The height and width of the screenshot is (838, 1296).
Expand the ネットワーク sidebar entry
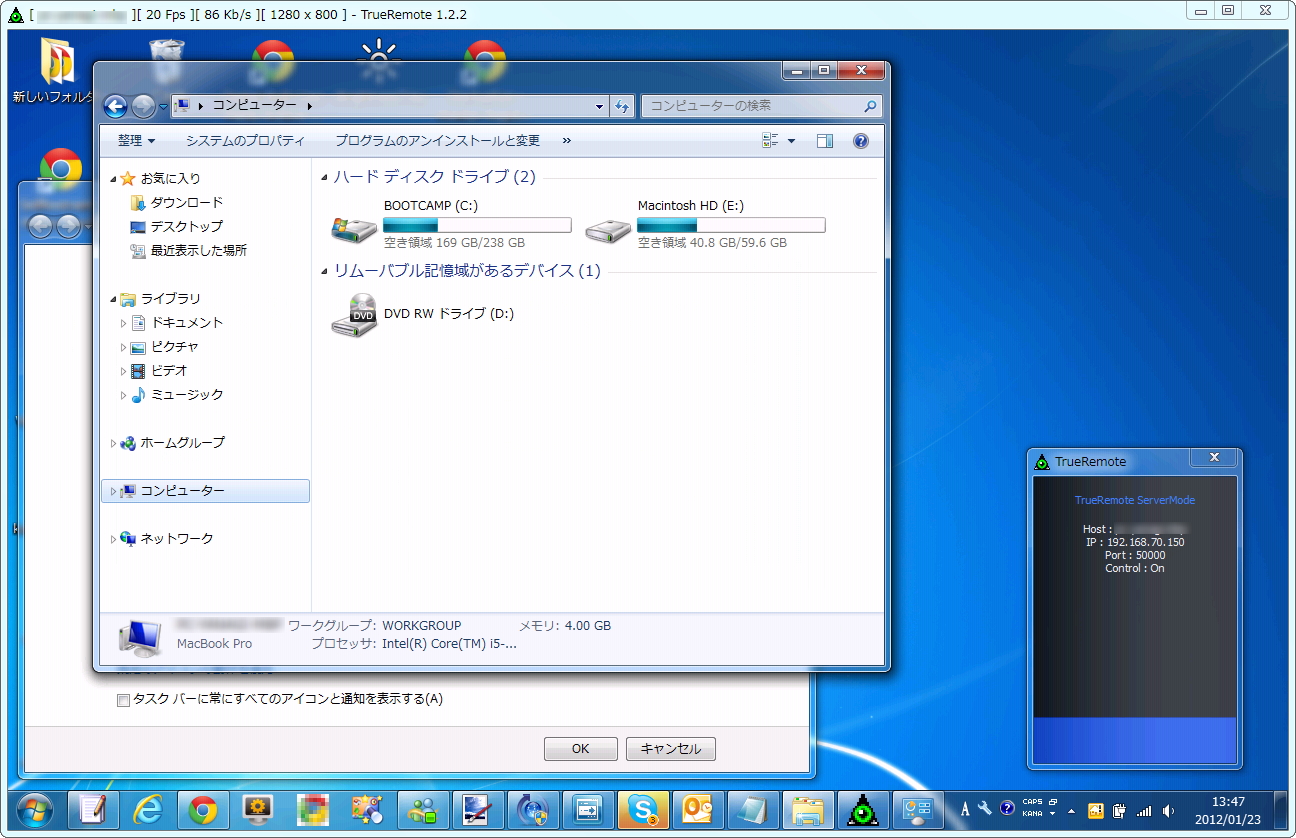click(113, 538)
